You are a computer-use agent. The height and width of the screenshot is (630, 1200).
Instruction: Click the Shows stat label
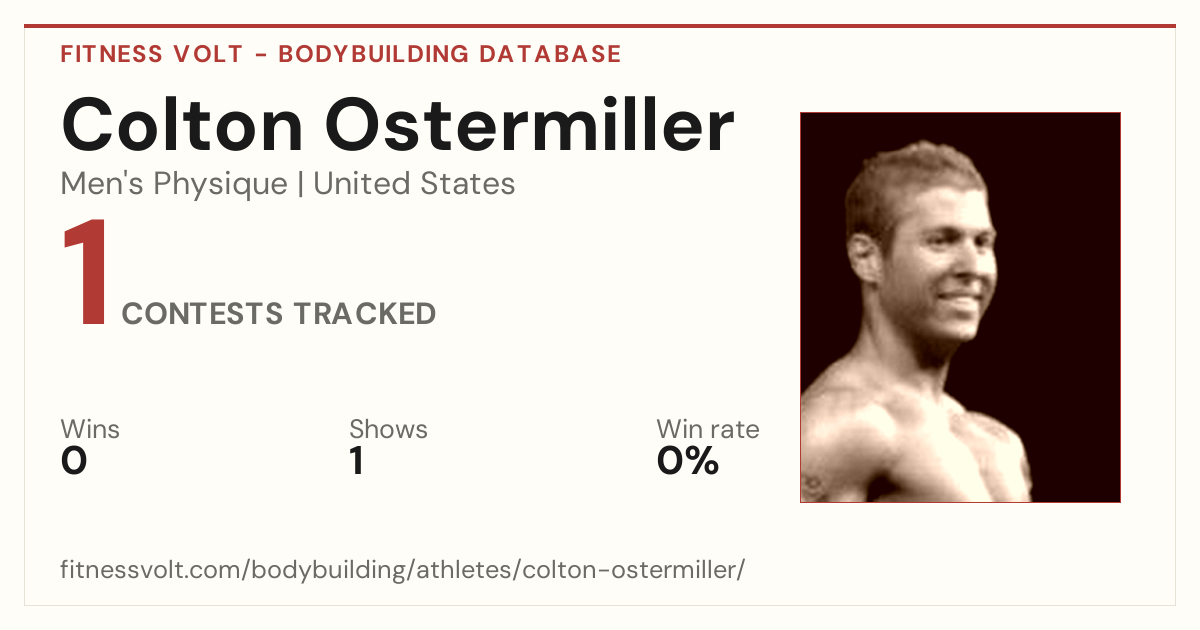388,430
